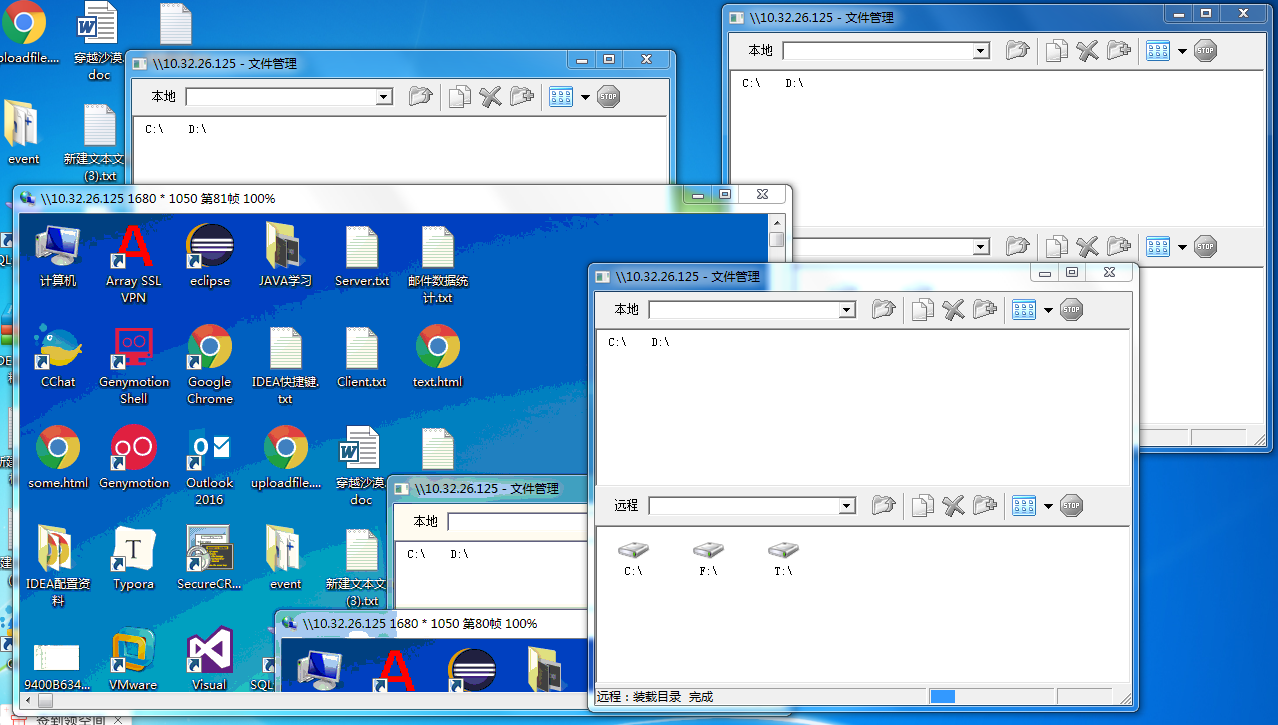Select the remote T:\ drive
The image size is (1278, 725).
(783, 559)
